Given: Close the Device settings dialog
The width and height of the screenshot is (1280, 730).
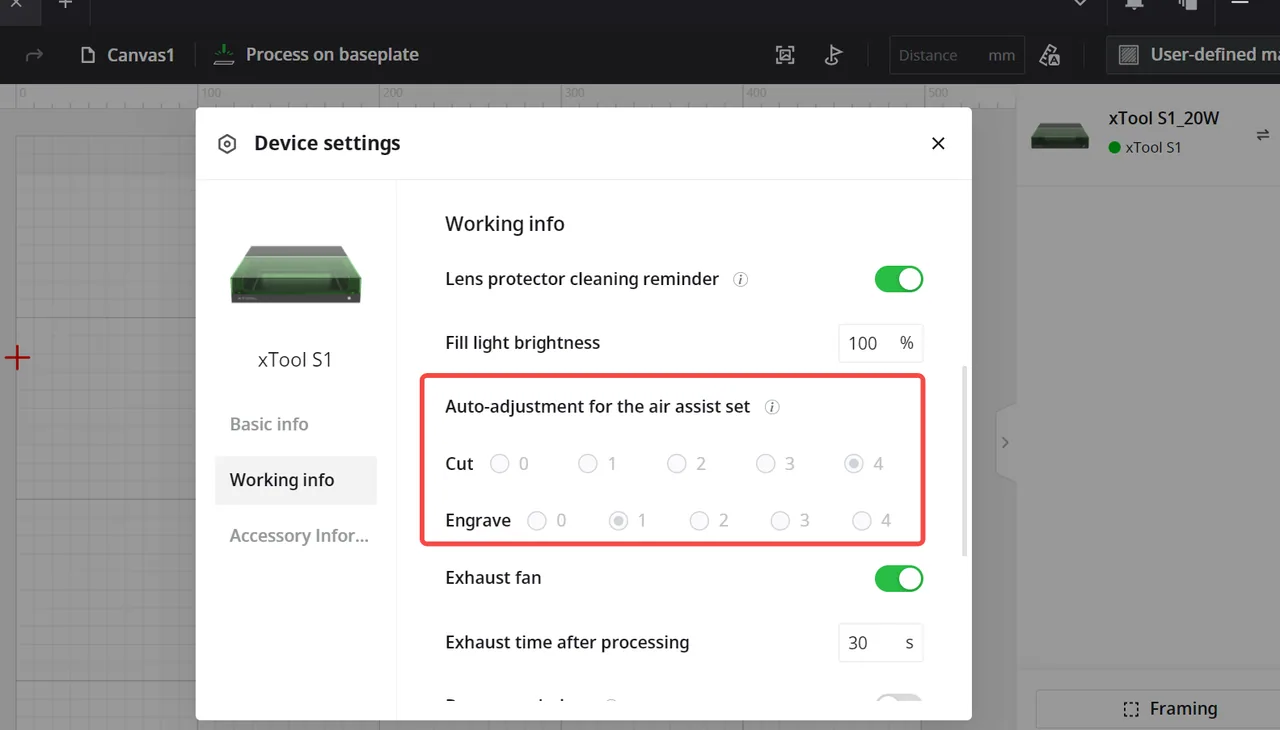Looking at the screenshot, I should (x=938, y=143).
